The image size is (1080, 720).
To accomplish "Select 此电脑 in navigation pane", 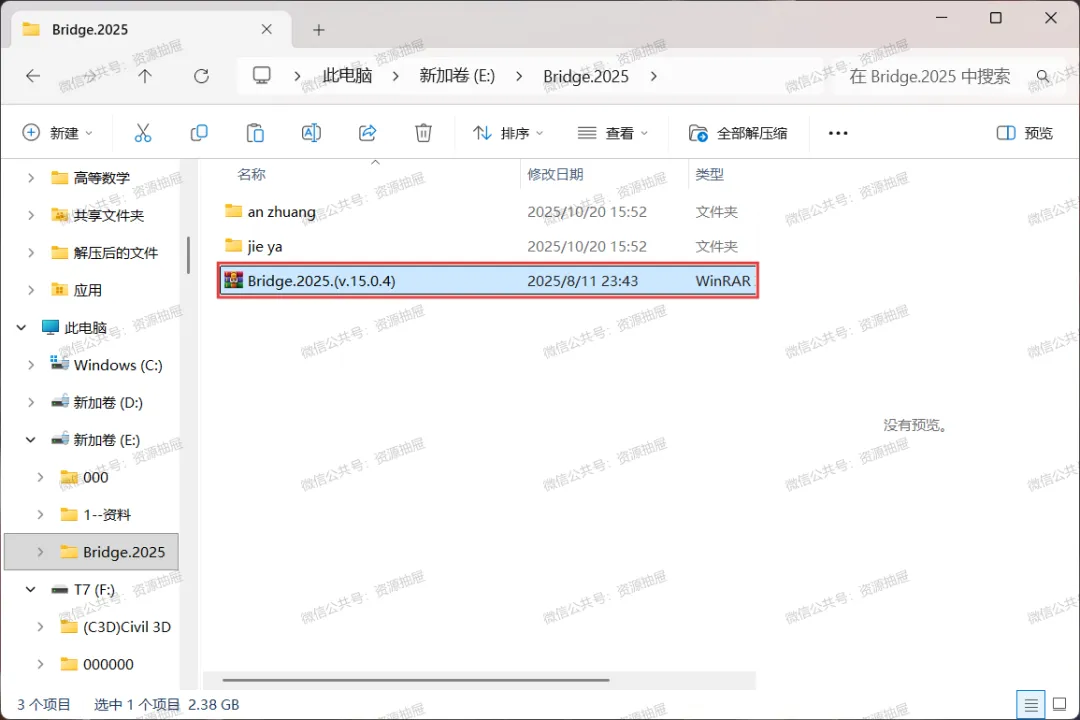I will pos(85,327).
